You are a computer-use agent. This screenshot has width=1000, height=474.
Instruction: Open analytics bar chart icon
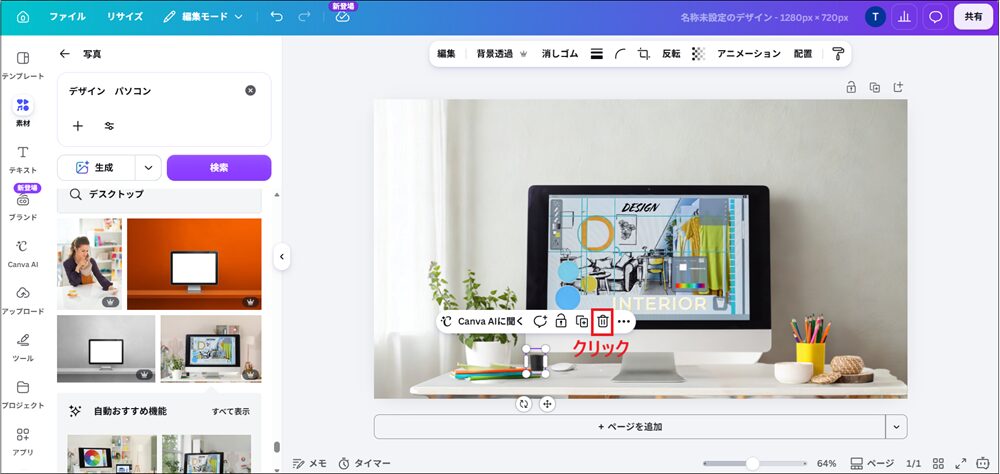pyautogui.click(x=904, y=17)
